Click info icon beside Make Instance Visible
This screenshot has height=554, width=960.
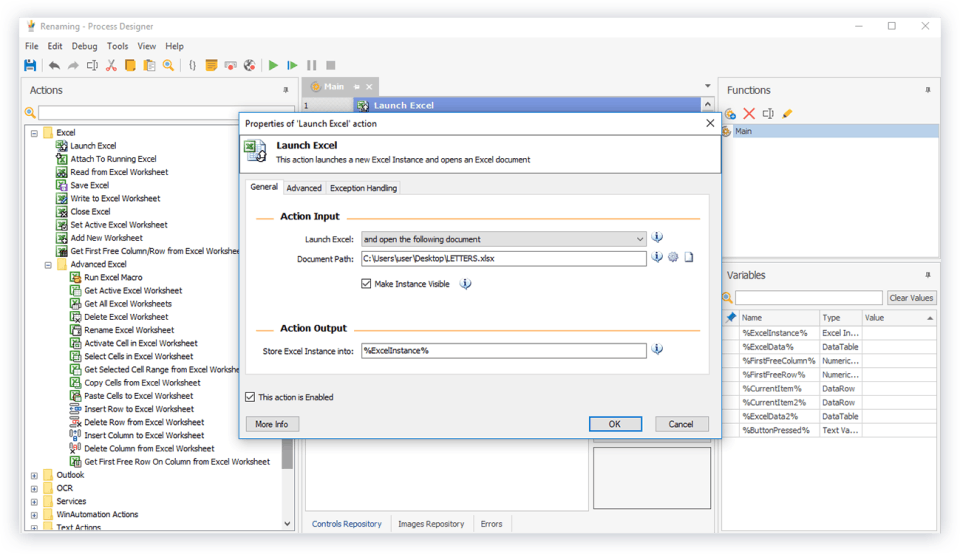point(465,283)
